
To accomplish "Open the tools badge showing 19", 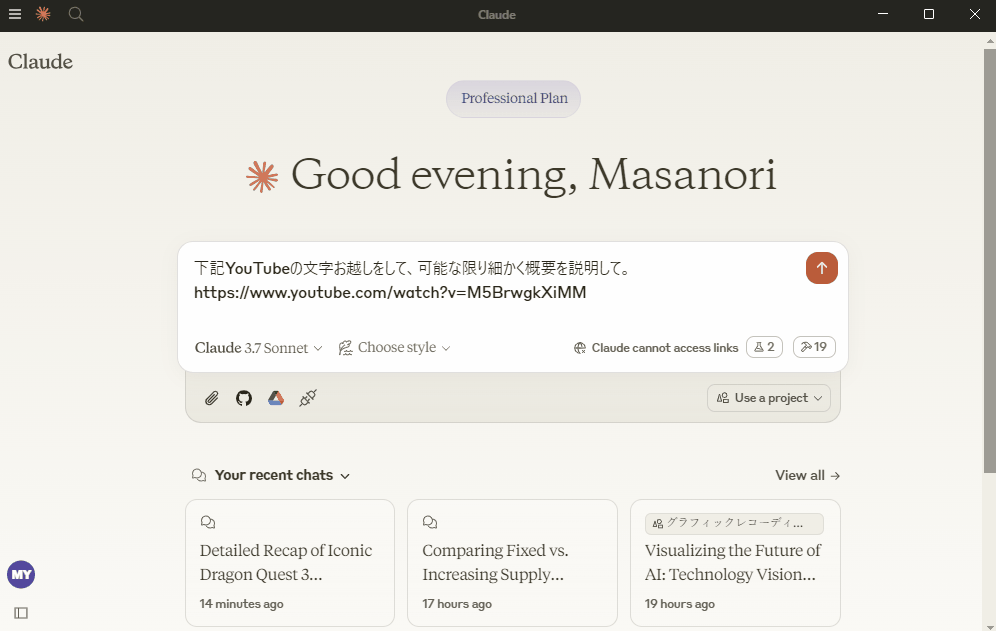I will click(814, 347).
